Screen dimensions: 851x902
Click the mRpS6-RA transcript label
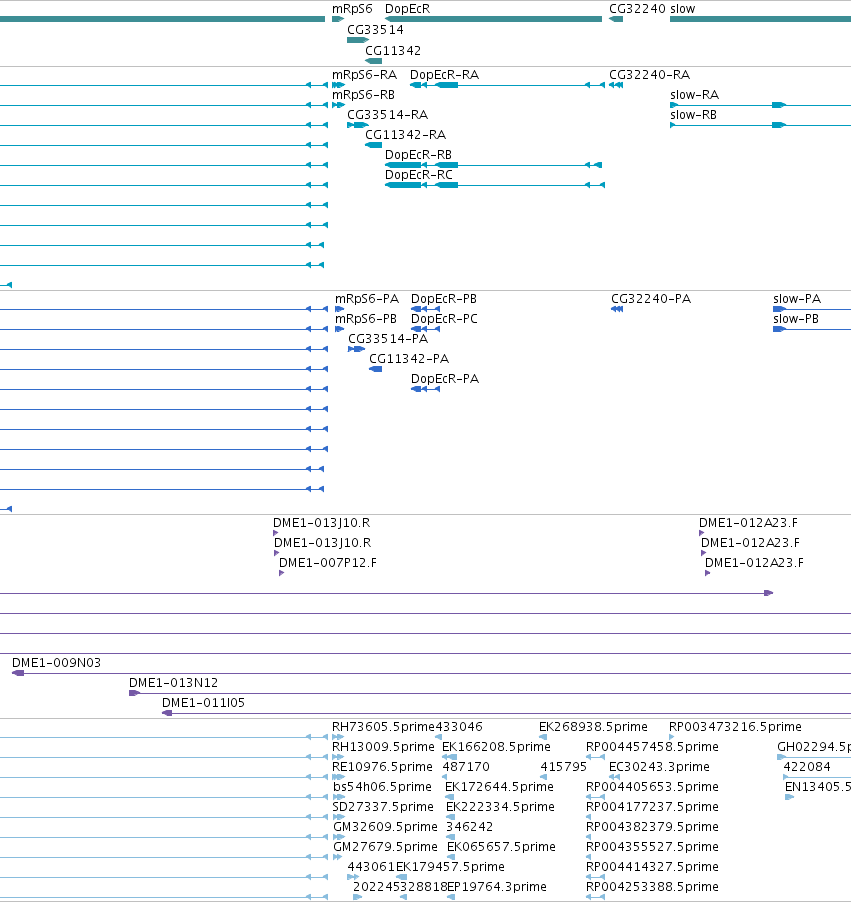click(364, 75)
